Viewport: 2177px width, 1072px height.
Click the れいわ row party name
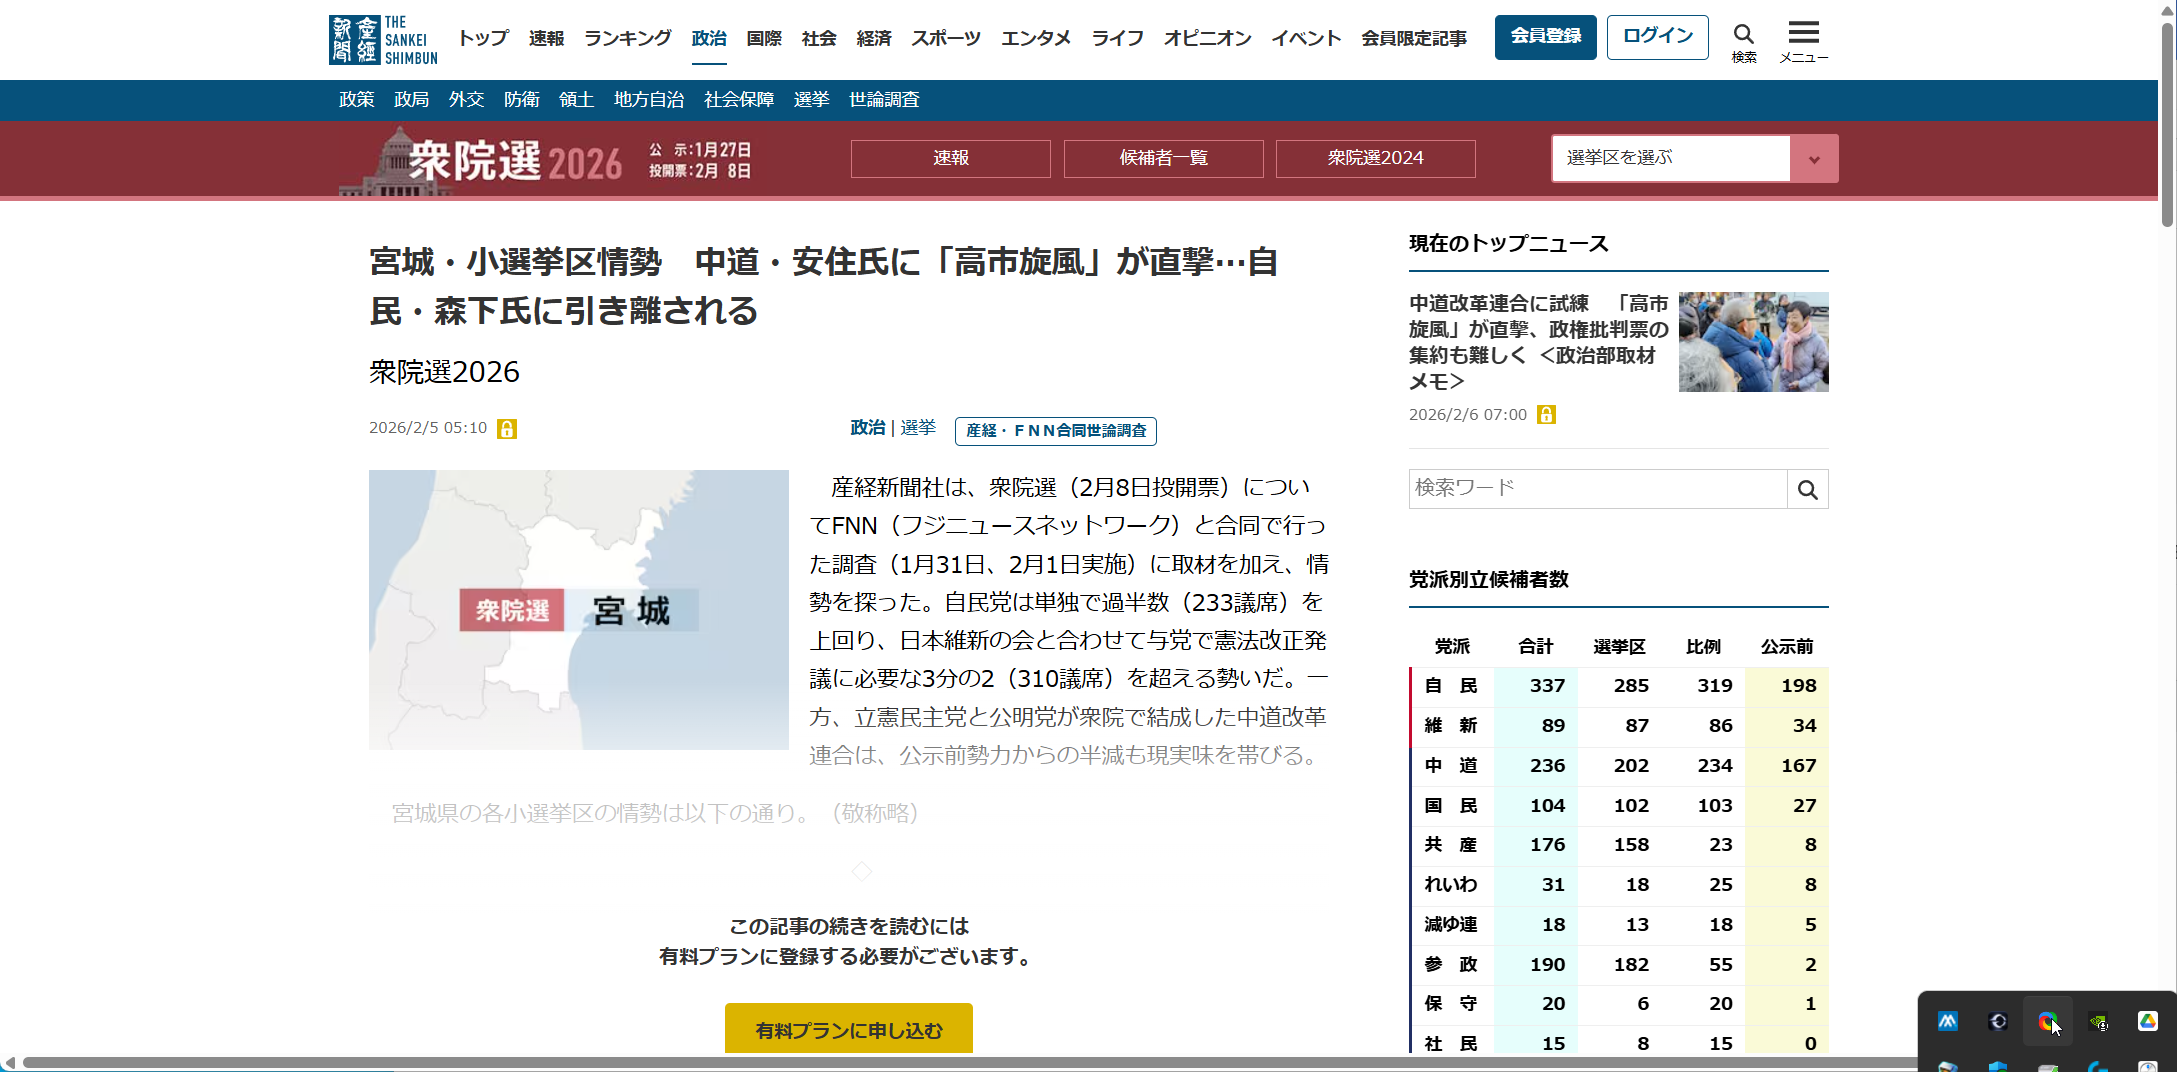click(1451, 885)
